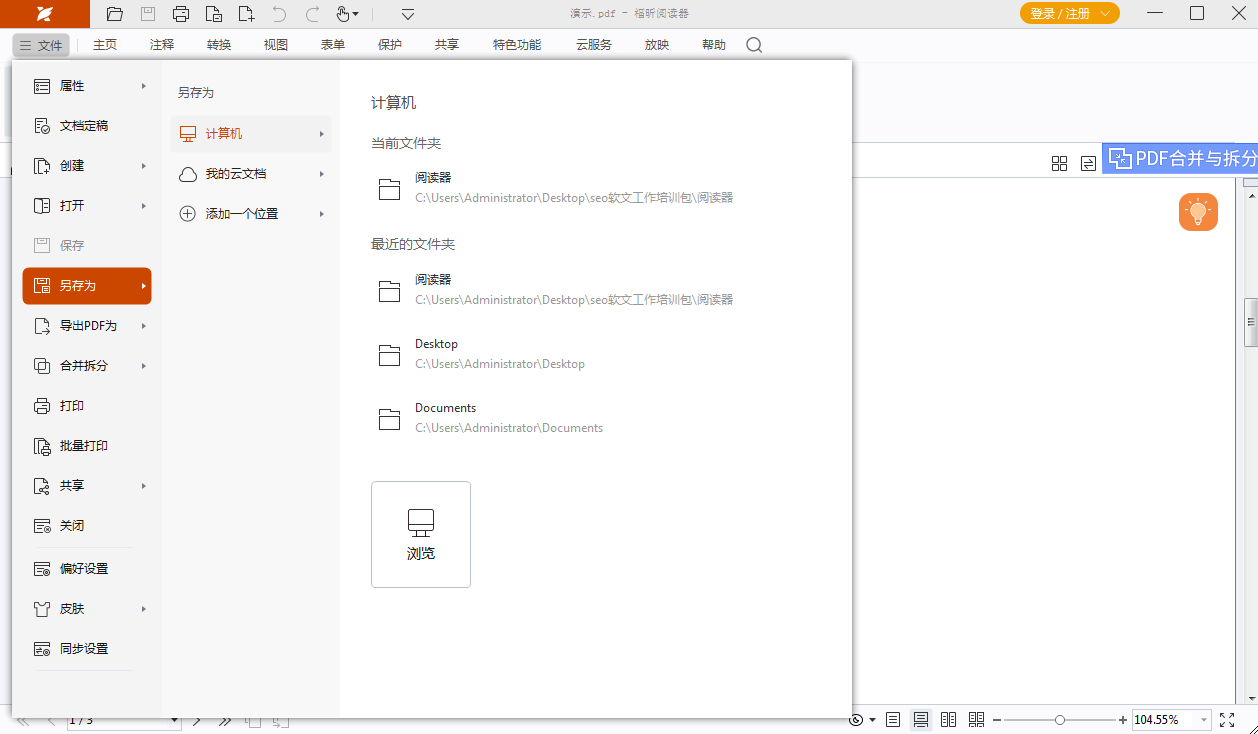Zoom out with the minus icon
Viewport: 1258px width, 734px height.
(997, 719)
